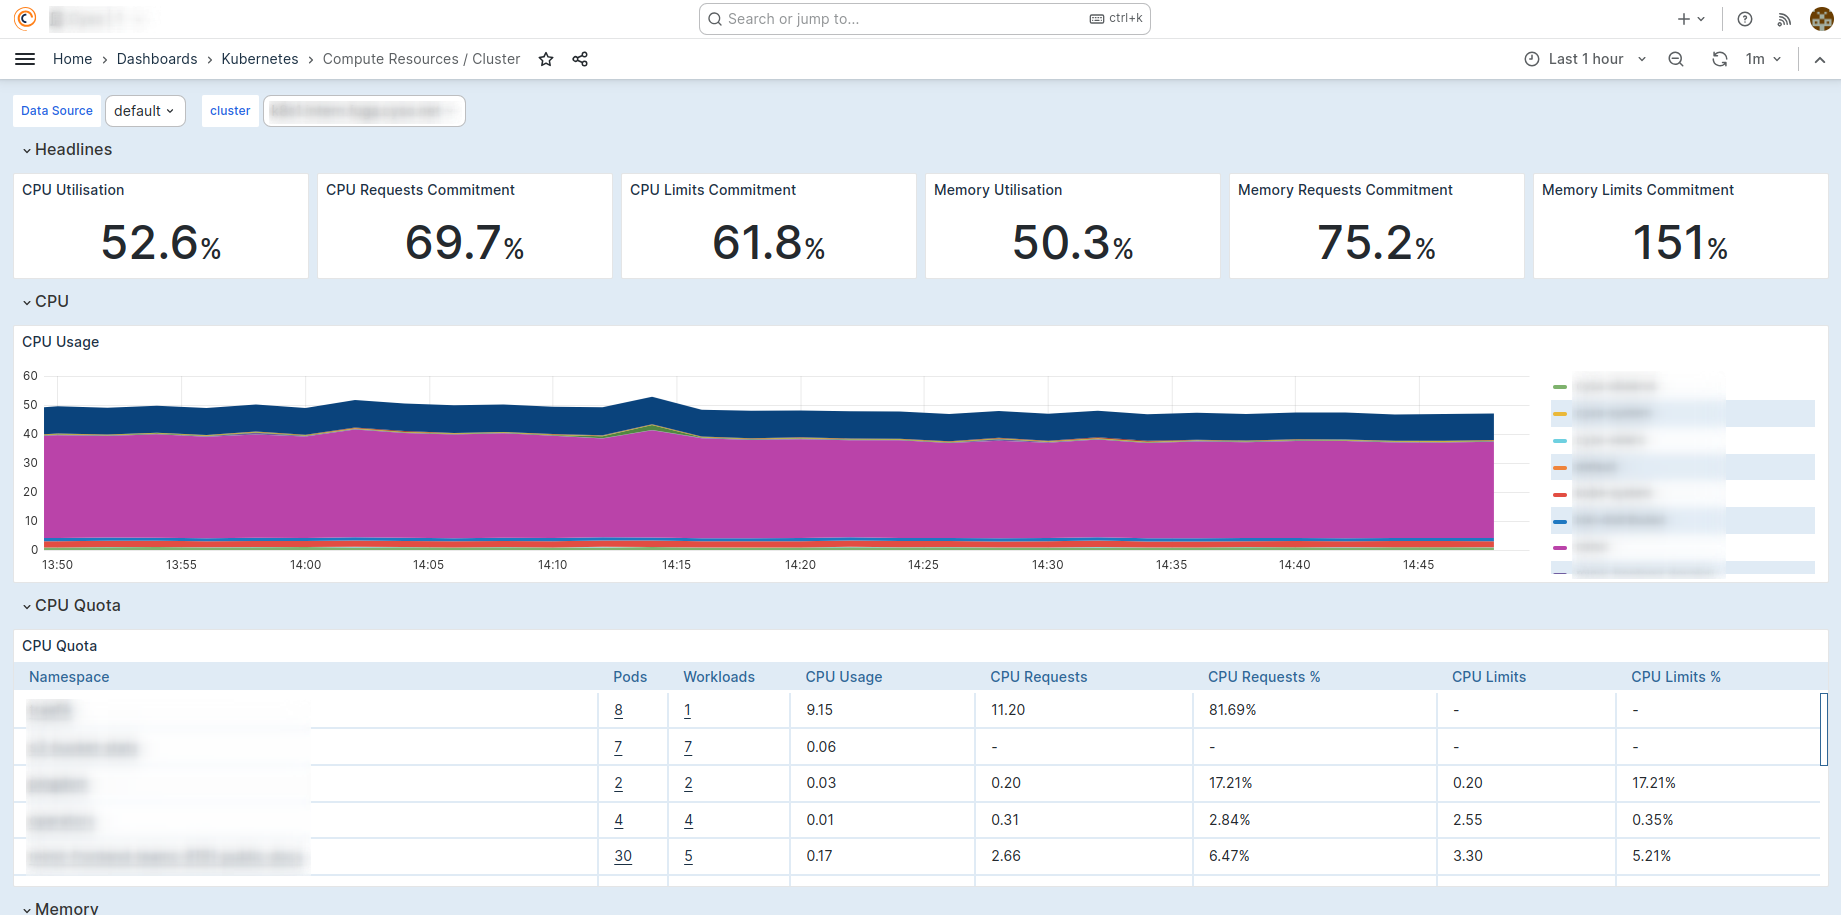This screenshot has width=1841, height=915.
Task: Open the news feed icon
Action: click(1783, 19)
